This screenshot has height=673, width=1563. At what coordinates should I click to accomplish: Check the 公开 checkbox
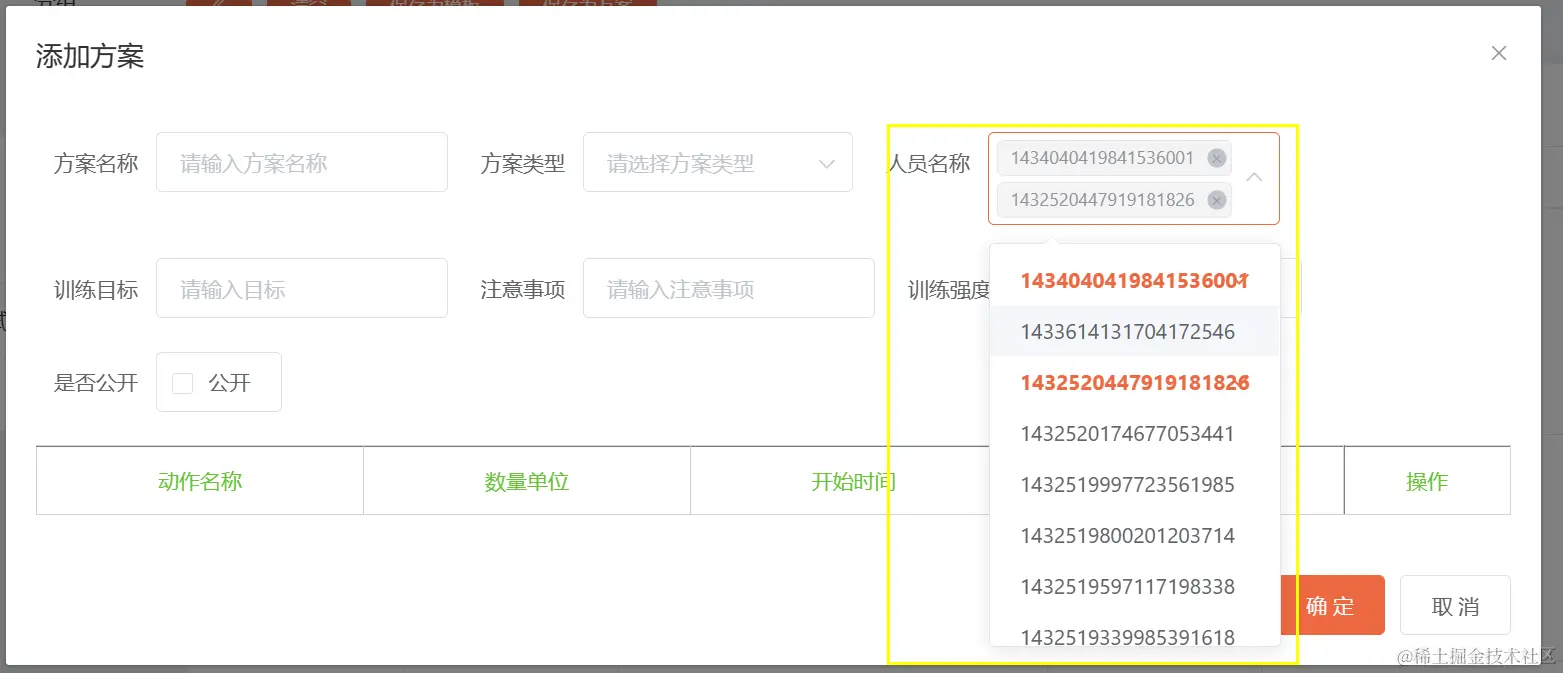click(x=183, y=383)
